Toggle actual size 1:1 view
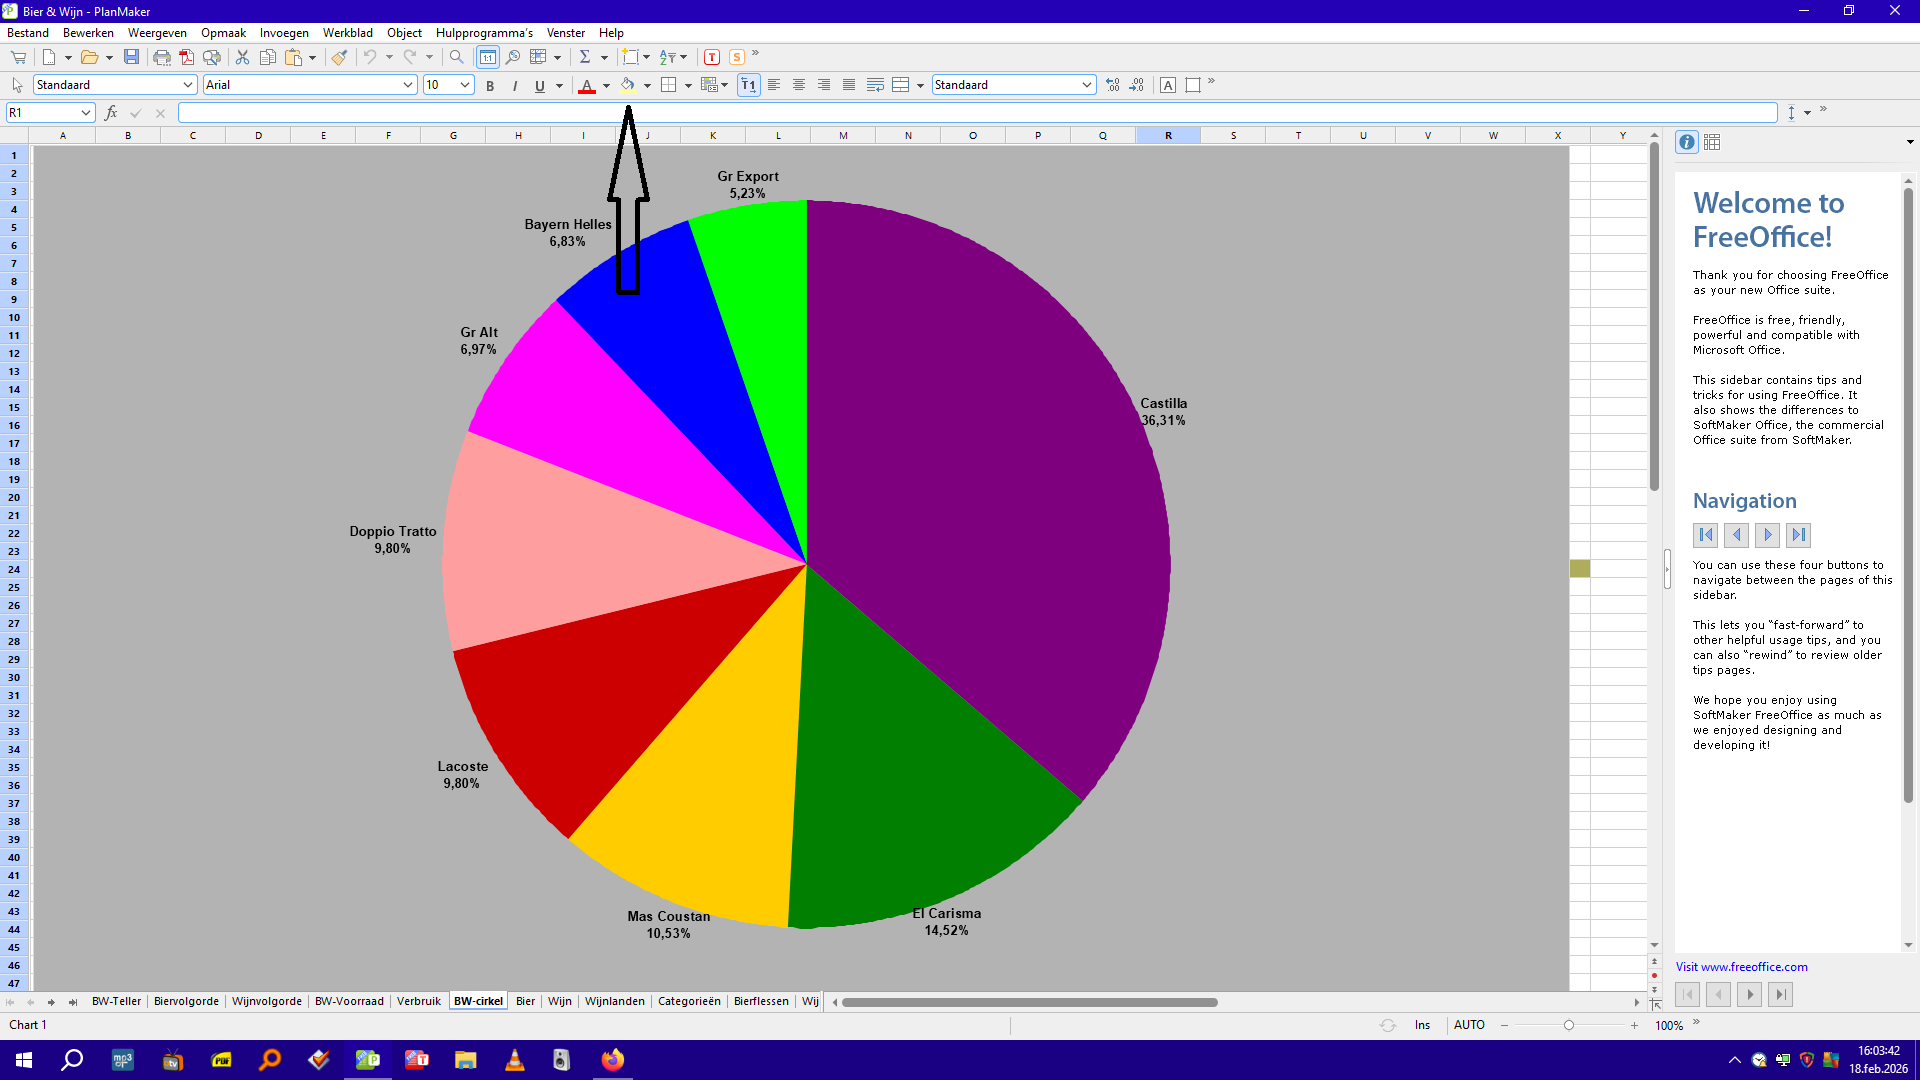Screen dimensions: 1920x1080 coord(487,57)
